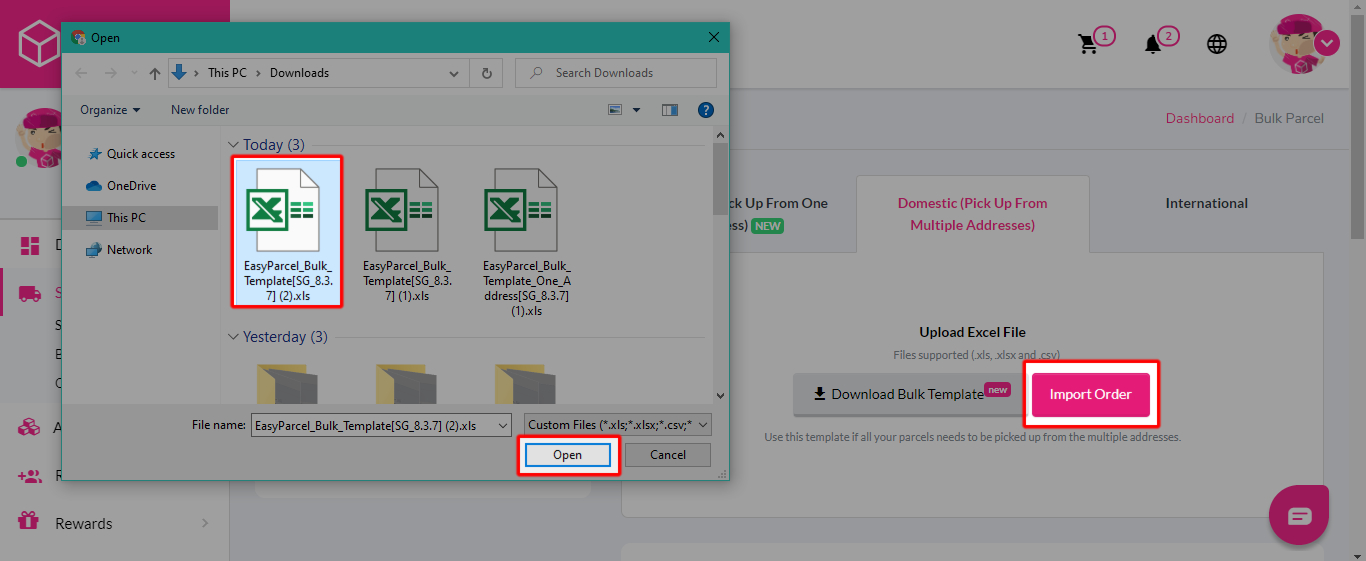Click This PC in address breadcrumb
This screenshot has height=561, width=1366.
click(x=226, y=73)
